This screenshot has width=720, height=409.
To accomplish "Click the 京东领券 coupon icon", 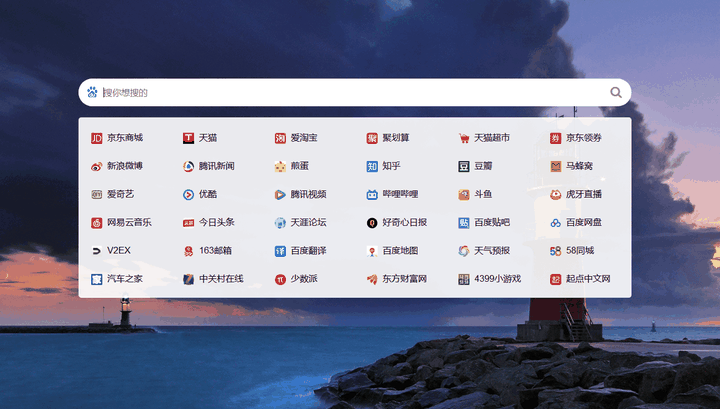I will [x=556, y=138].
